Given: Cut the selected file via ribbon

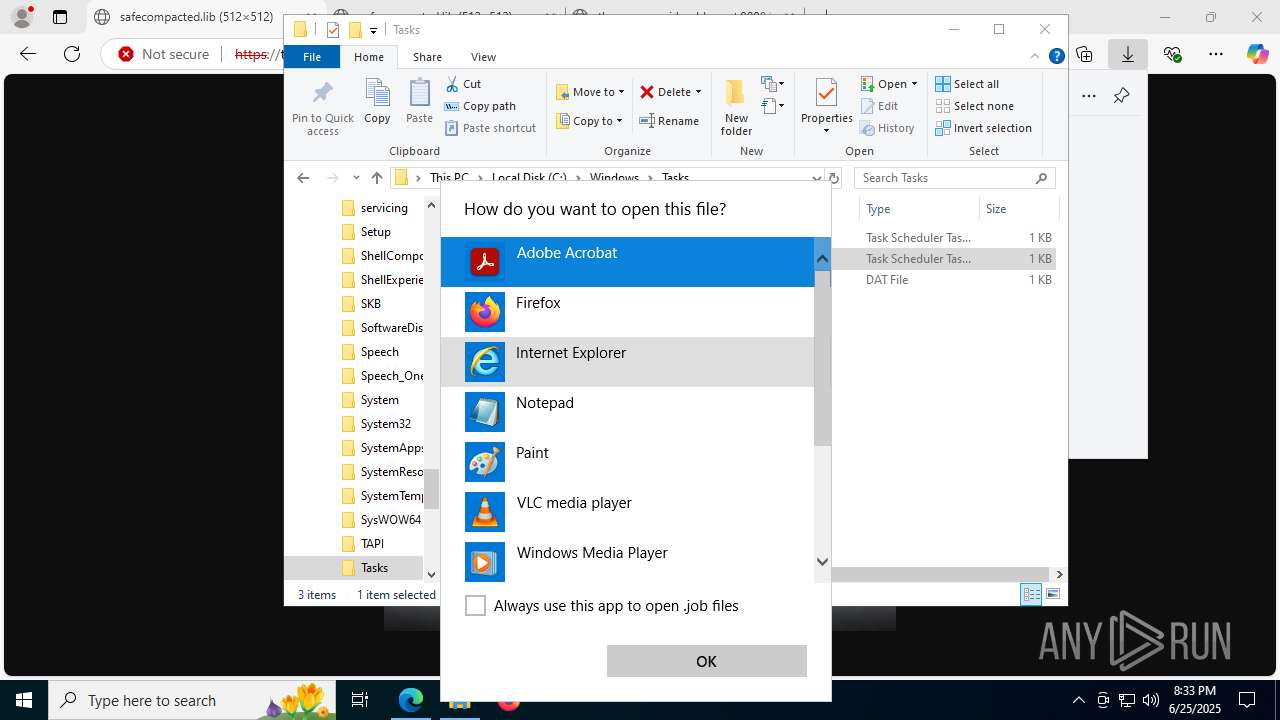Looking at the screenshot, I should [463, 84].
